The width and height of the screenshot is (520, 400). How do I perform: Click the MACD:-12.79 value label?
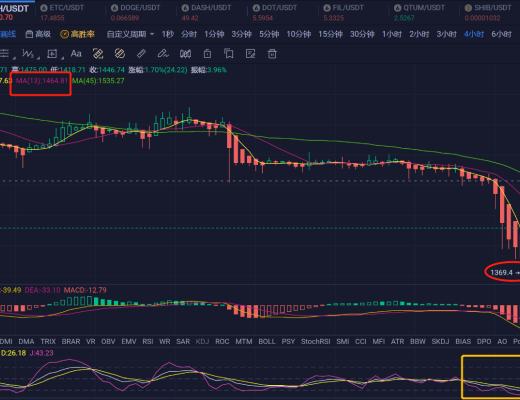pyautogui.click(x=85, y=290)
